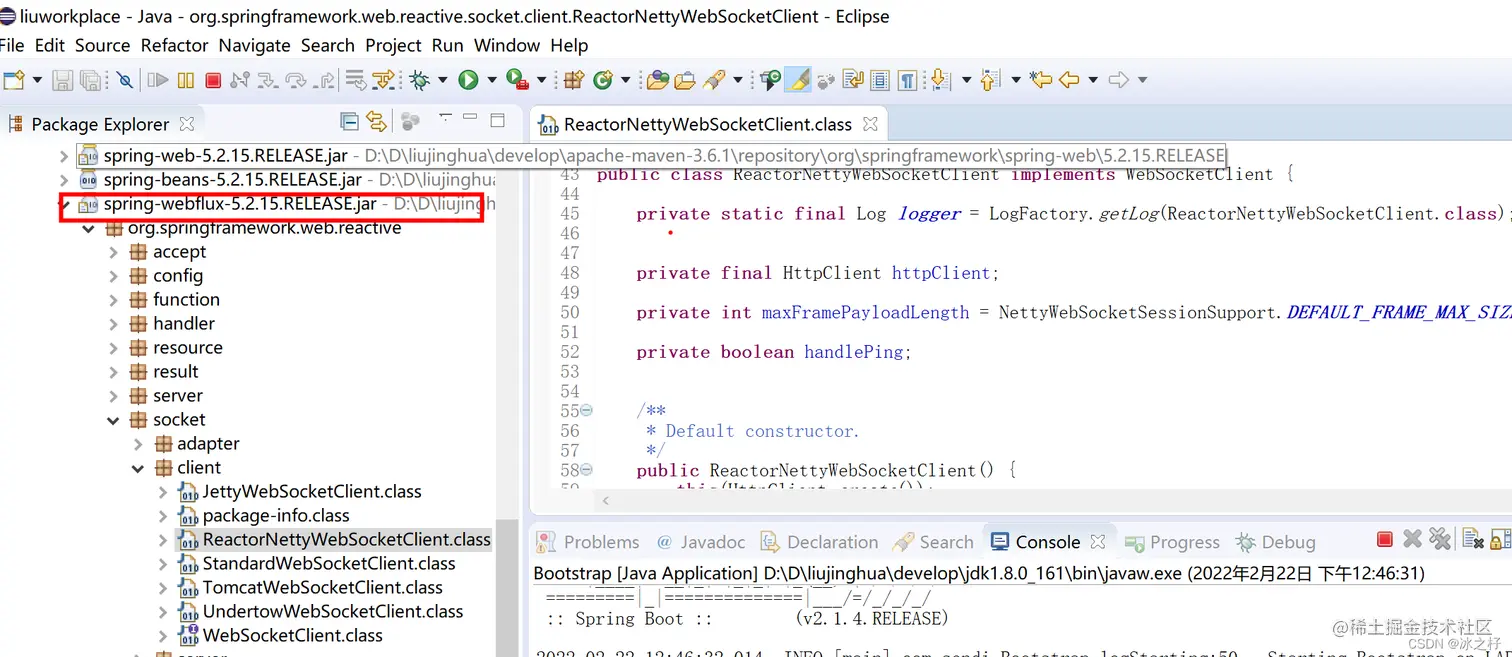Open the Navigate menu
Viewport: 1512px width, 657px height.
[x=255, y=45]
